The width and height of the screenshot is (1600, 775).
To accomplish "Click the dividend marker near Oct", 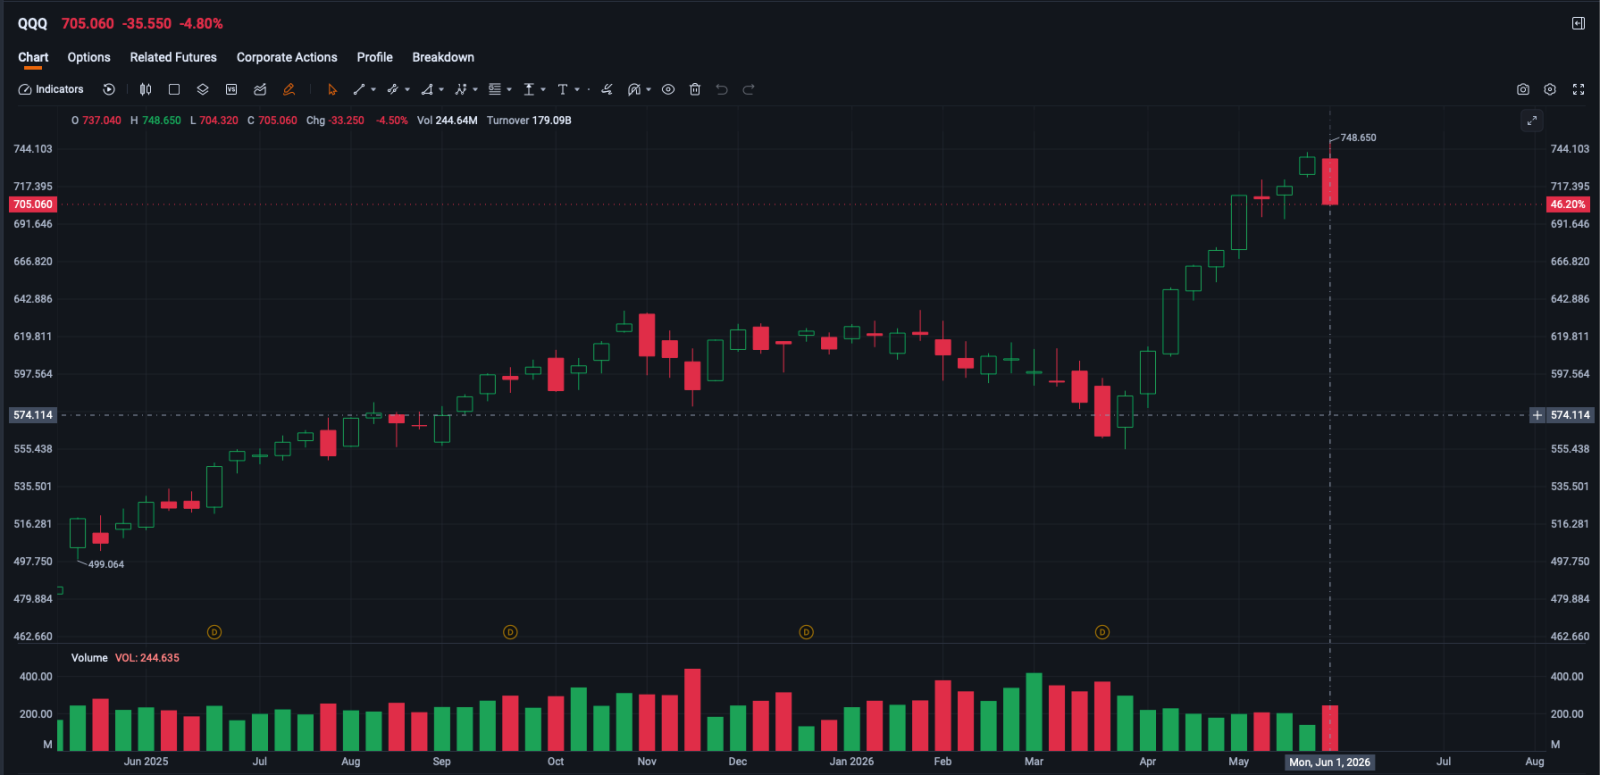I will pyautogui.click(x=510, y=632).
